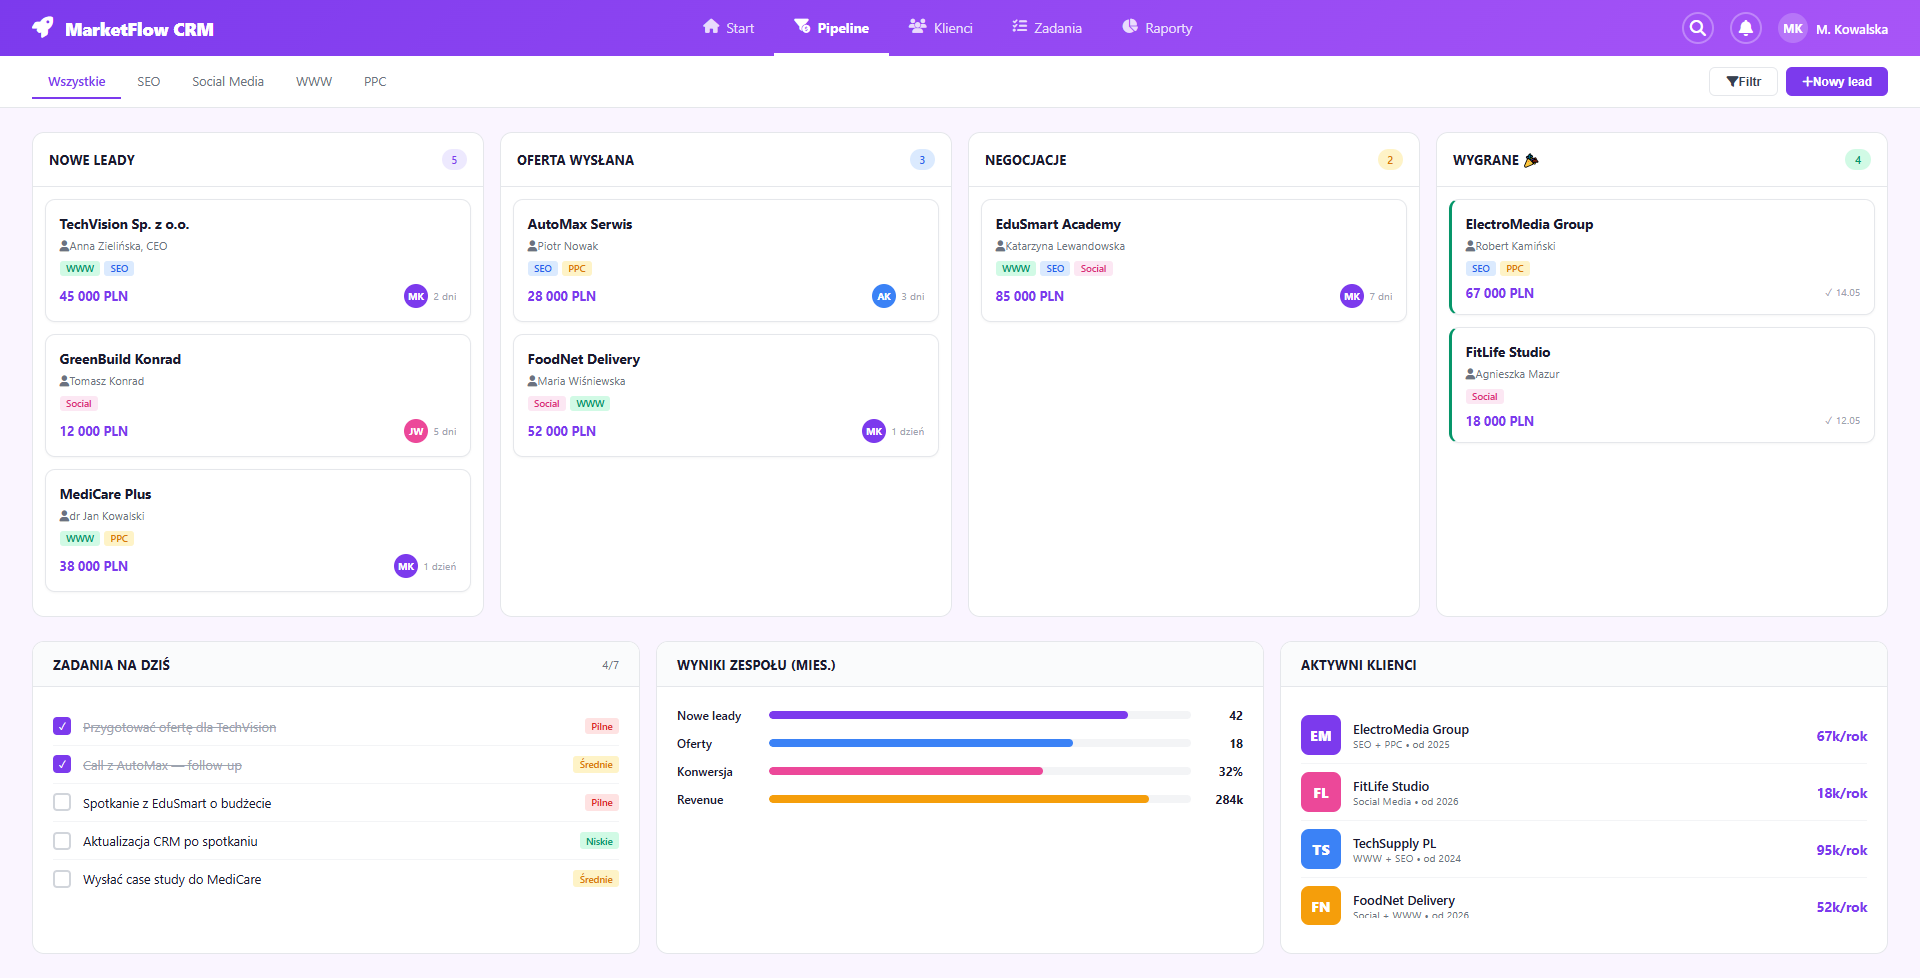1920x978 pixels.
Task: Open Pipeline in top navigation
Action: [x=831, y=28]
